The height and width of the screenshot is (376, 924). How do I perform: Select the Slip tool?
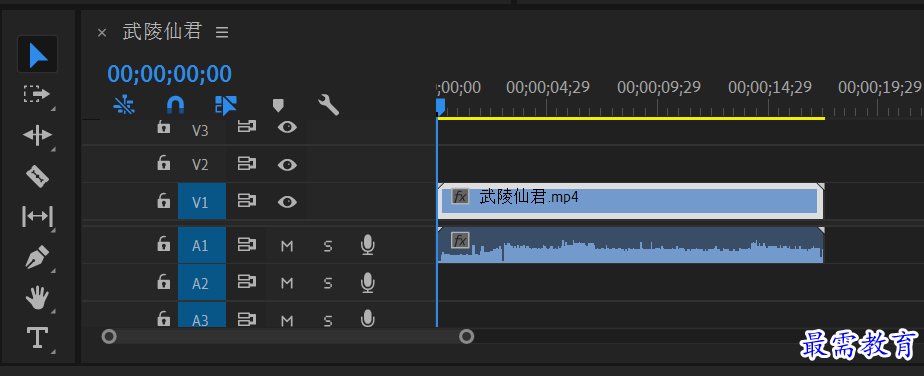[37, 216]
